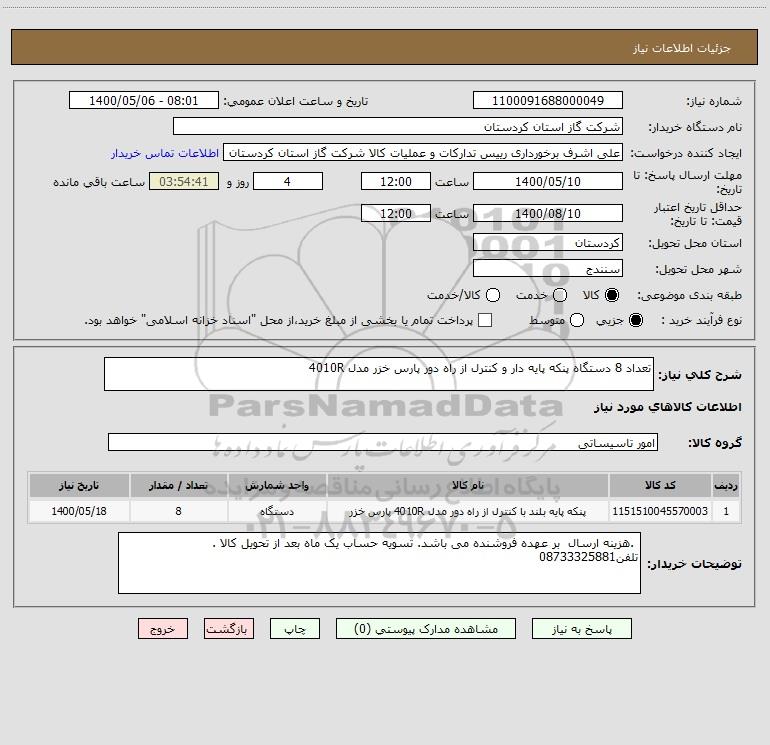Click the announcement date field 1400/05/06 - 08:01
The image size is (770, 745).
(x=143, y=100)
